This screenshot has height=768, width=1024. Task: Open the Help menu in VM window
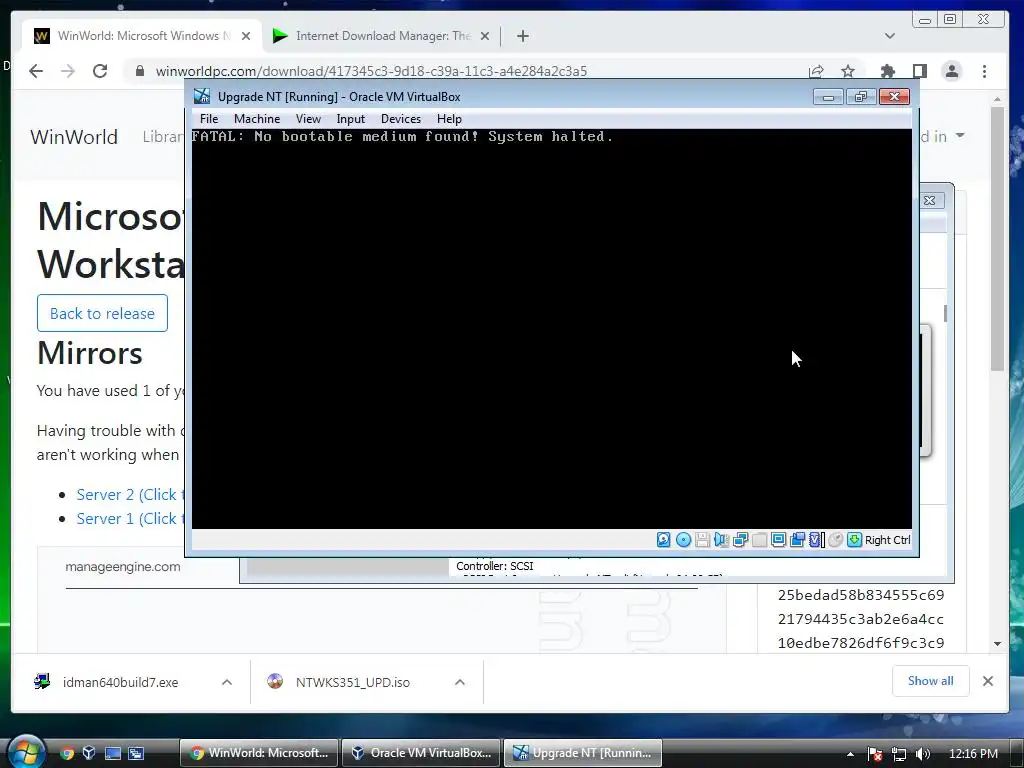pyautogui.click(x=449, y=119)
